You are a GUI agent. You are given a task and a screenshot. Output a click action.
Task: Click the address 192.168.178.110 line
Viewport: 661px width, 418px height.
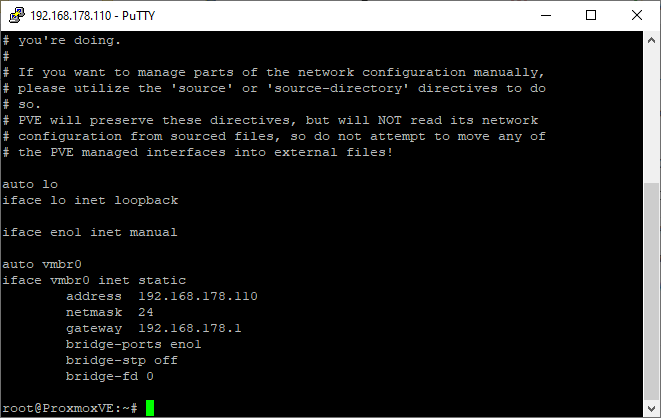point(161,296)
